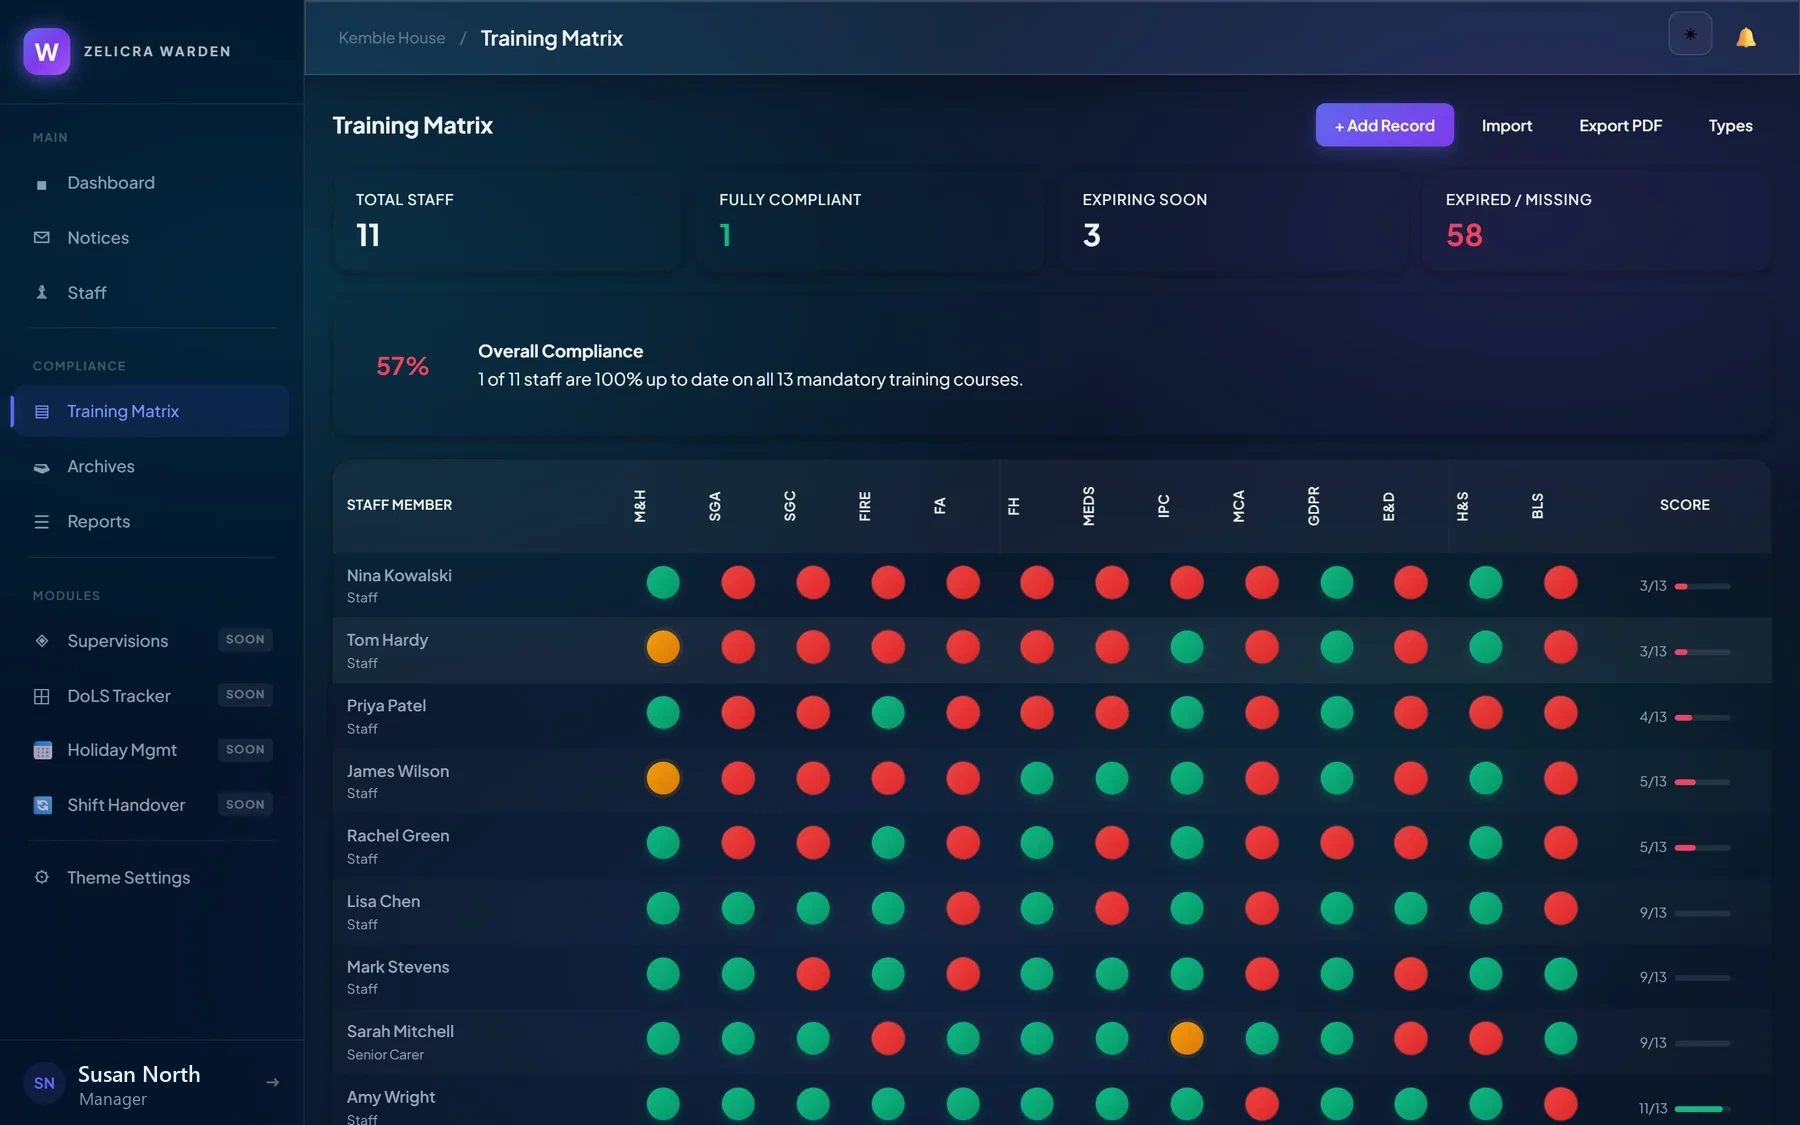1800x1125 pixels.
Task: Open Dashboard from the sidebar
Action: 150,183
